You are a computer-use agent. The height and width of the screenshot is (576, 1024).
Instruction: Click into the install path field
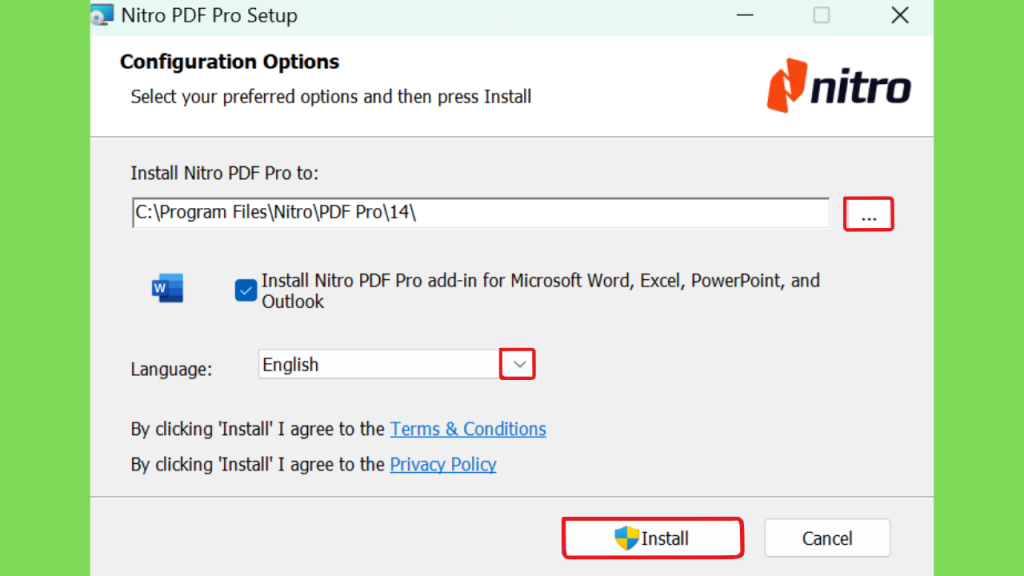click(481, 213)
